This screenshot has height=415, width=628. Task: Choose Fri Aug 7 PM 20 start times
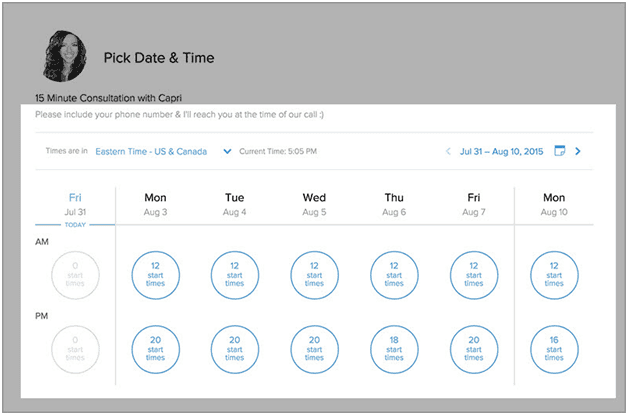(x=474, y=349)
